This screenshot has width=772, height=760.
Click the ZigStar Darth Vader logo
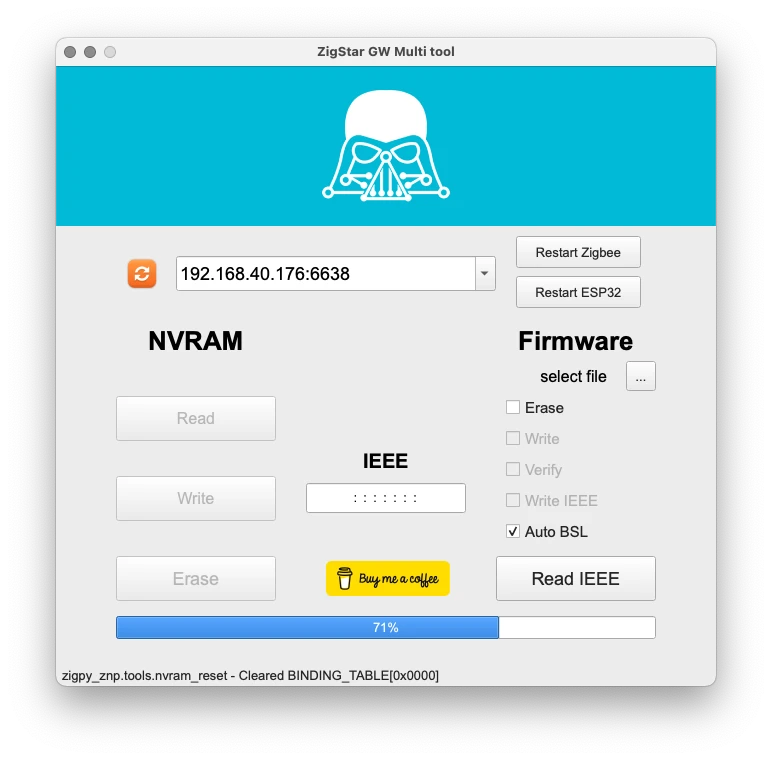point(386,146)
